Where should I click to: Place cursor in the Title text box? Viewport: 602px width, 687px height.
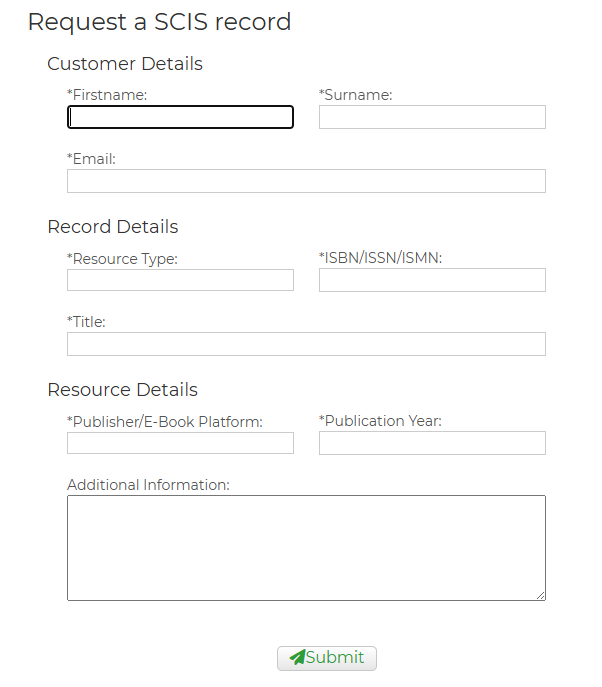(x=306, y=344)
